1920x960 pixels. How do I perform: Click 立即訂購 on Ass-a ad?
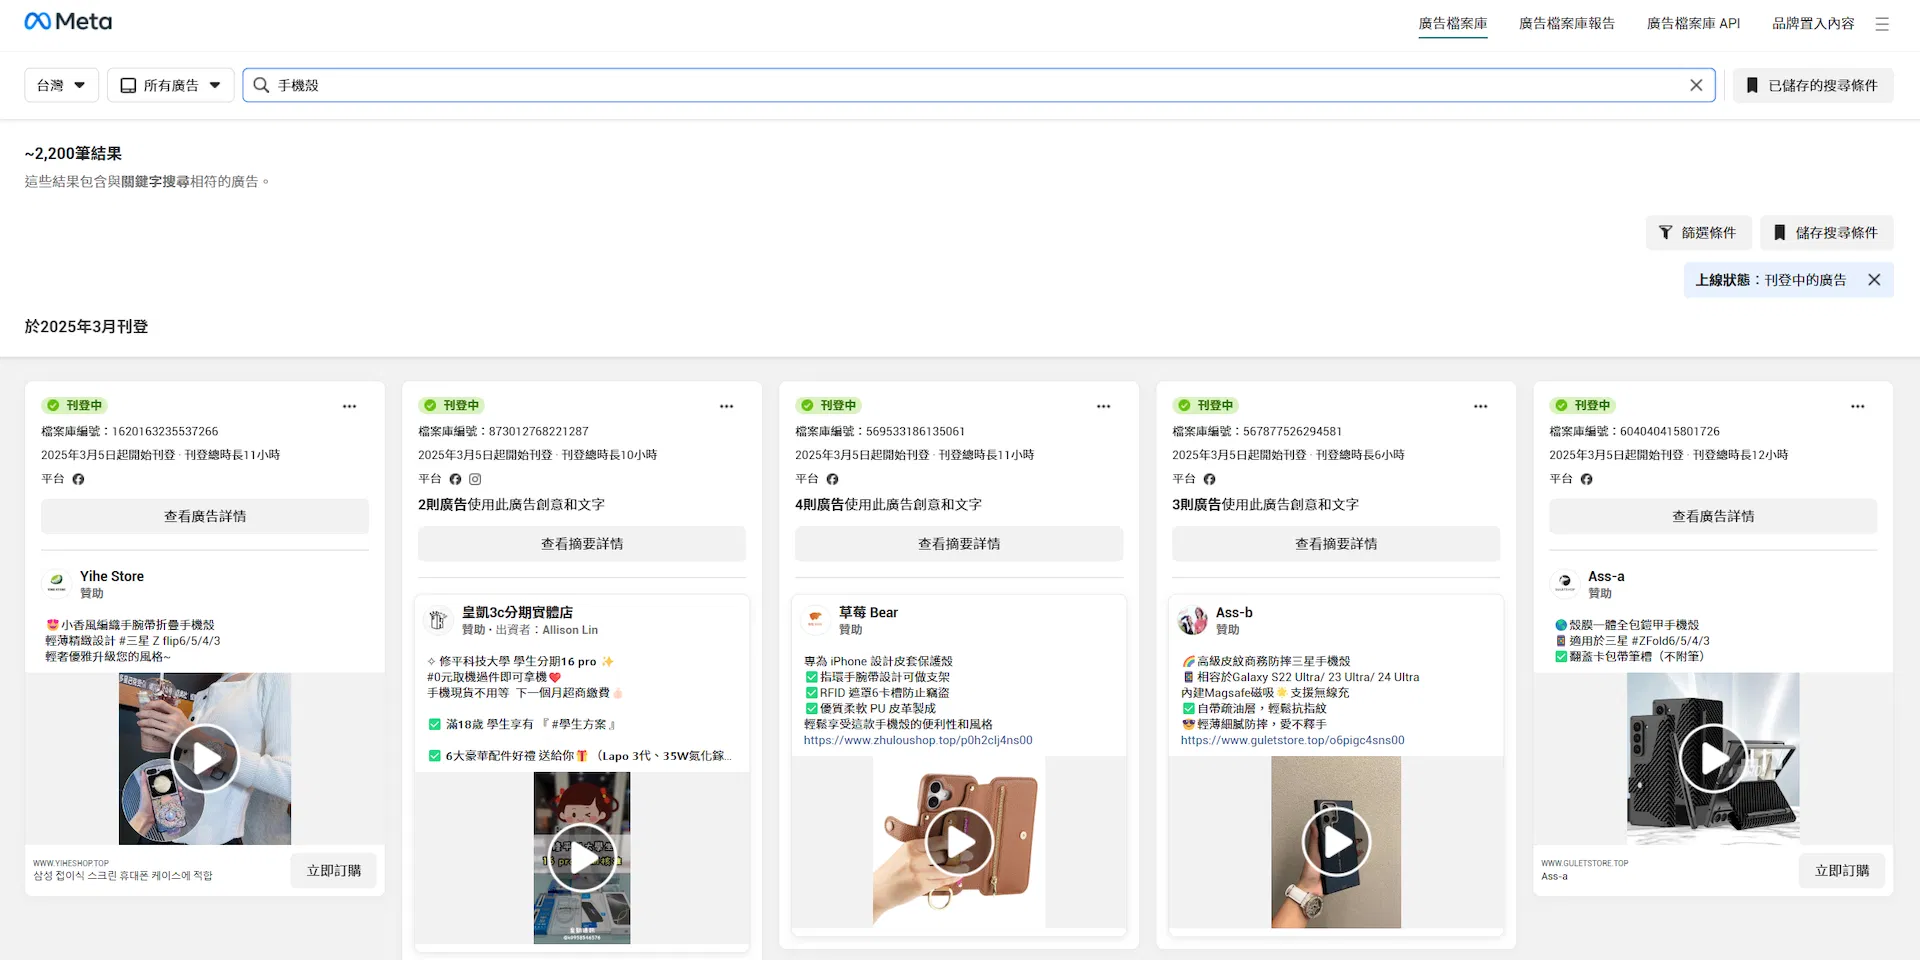(1842, 870)
